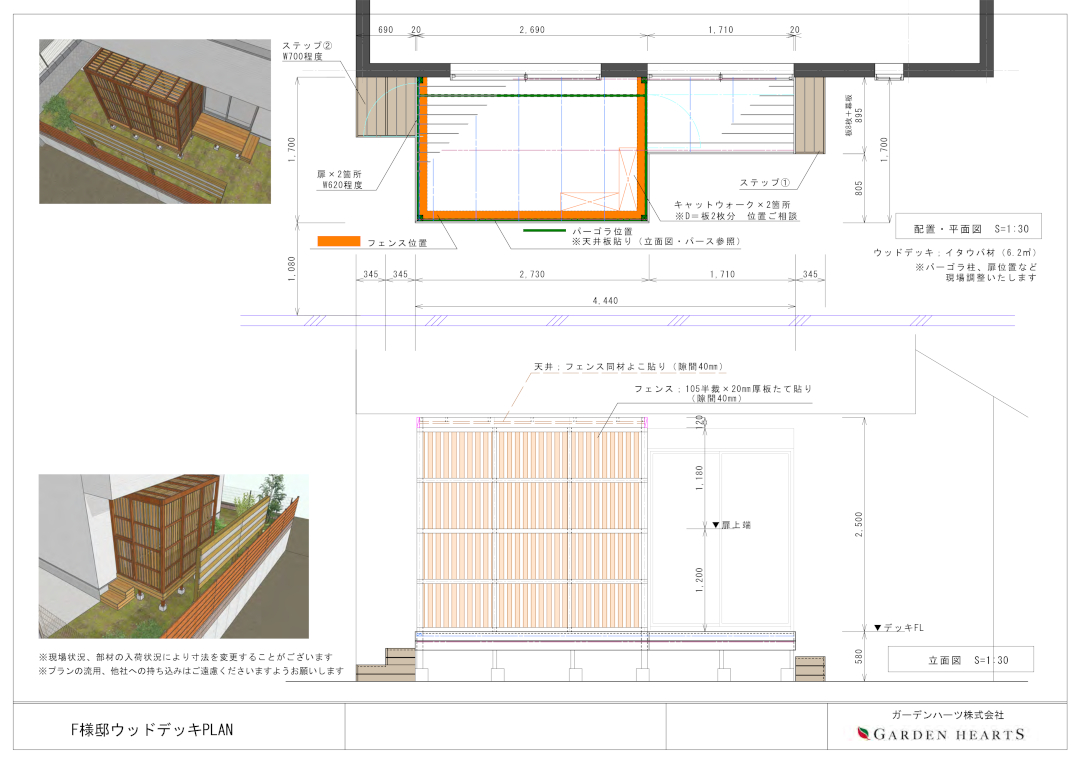Switch to the F様邸ウッドデッキPLAN title tab

(150, 727)
